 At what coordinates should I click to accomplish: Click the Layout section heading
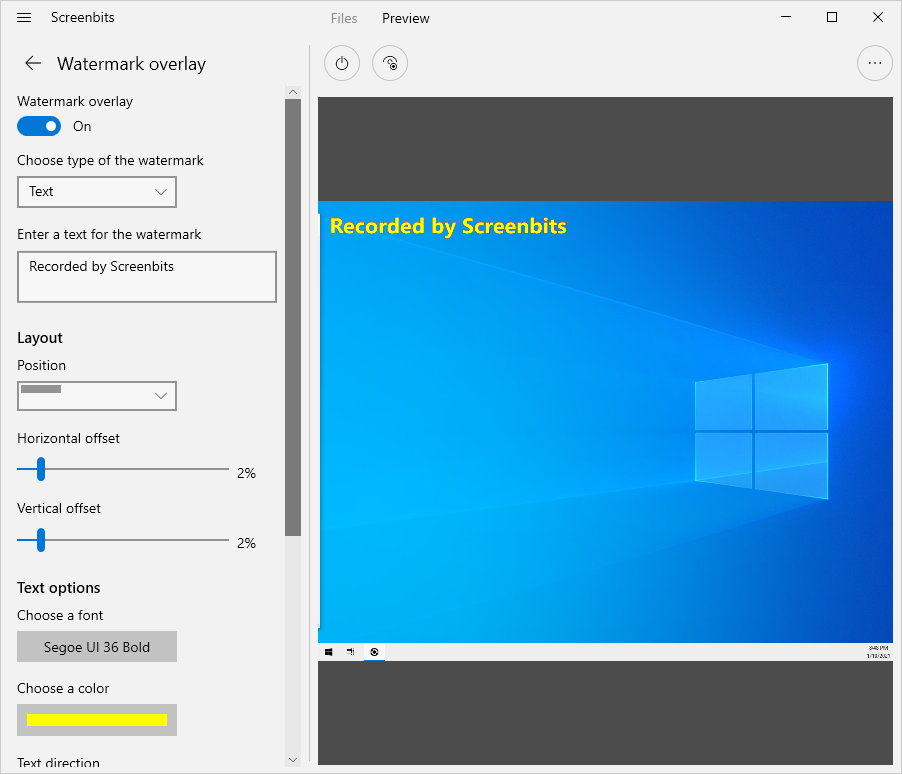(40, 338)
